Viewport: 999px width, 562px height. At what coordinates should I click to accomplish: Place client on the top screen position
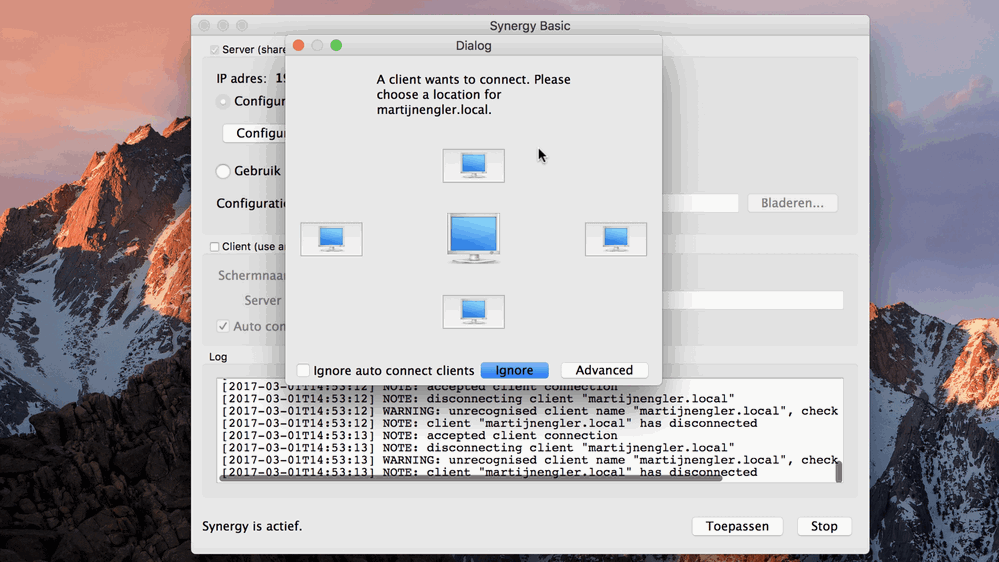[x=473, y=166]
